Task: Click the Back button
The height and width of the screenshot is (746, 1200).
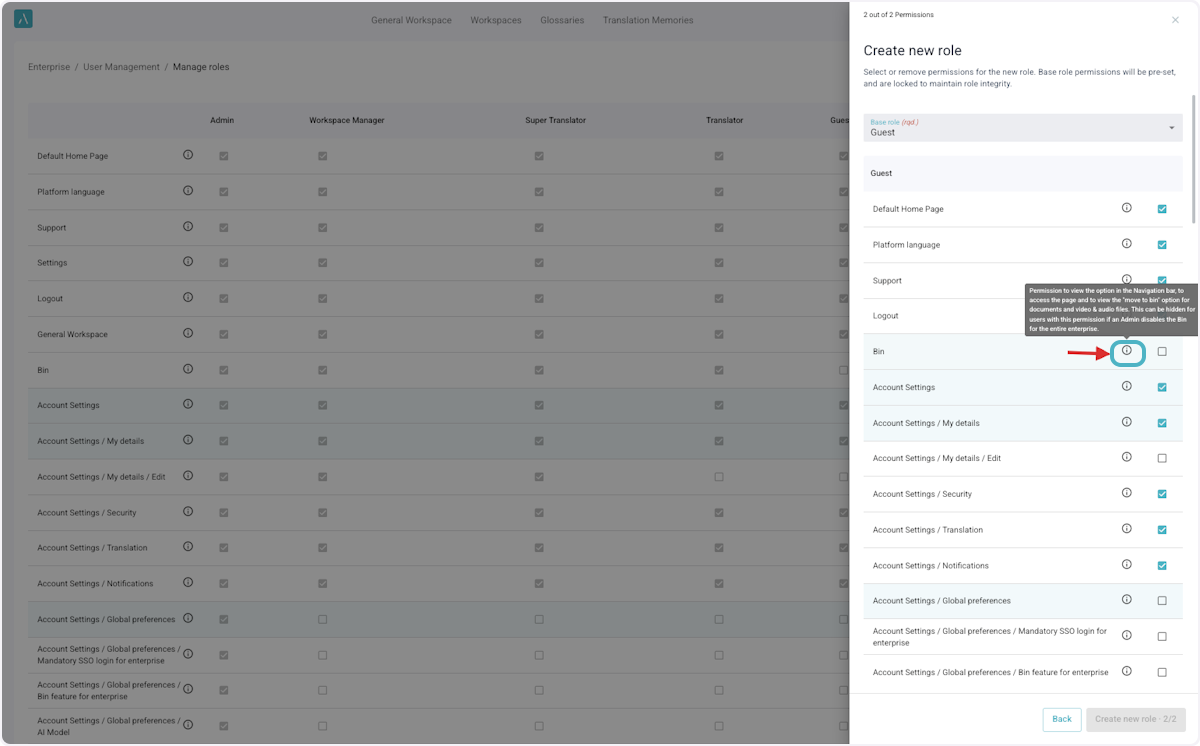Action: (x=1061, y=719)
